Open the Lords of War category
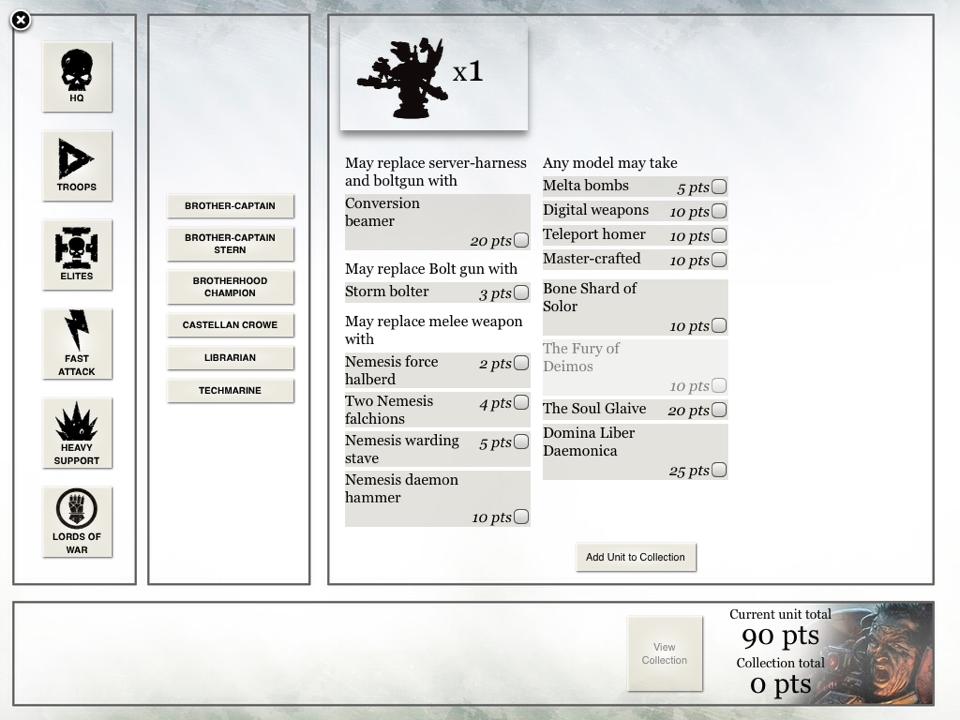This screenshot has width=960, height=720. [x=77, y=522]
